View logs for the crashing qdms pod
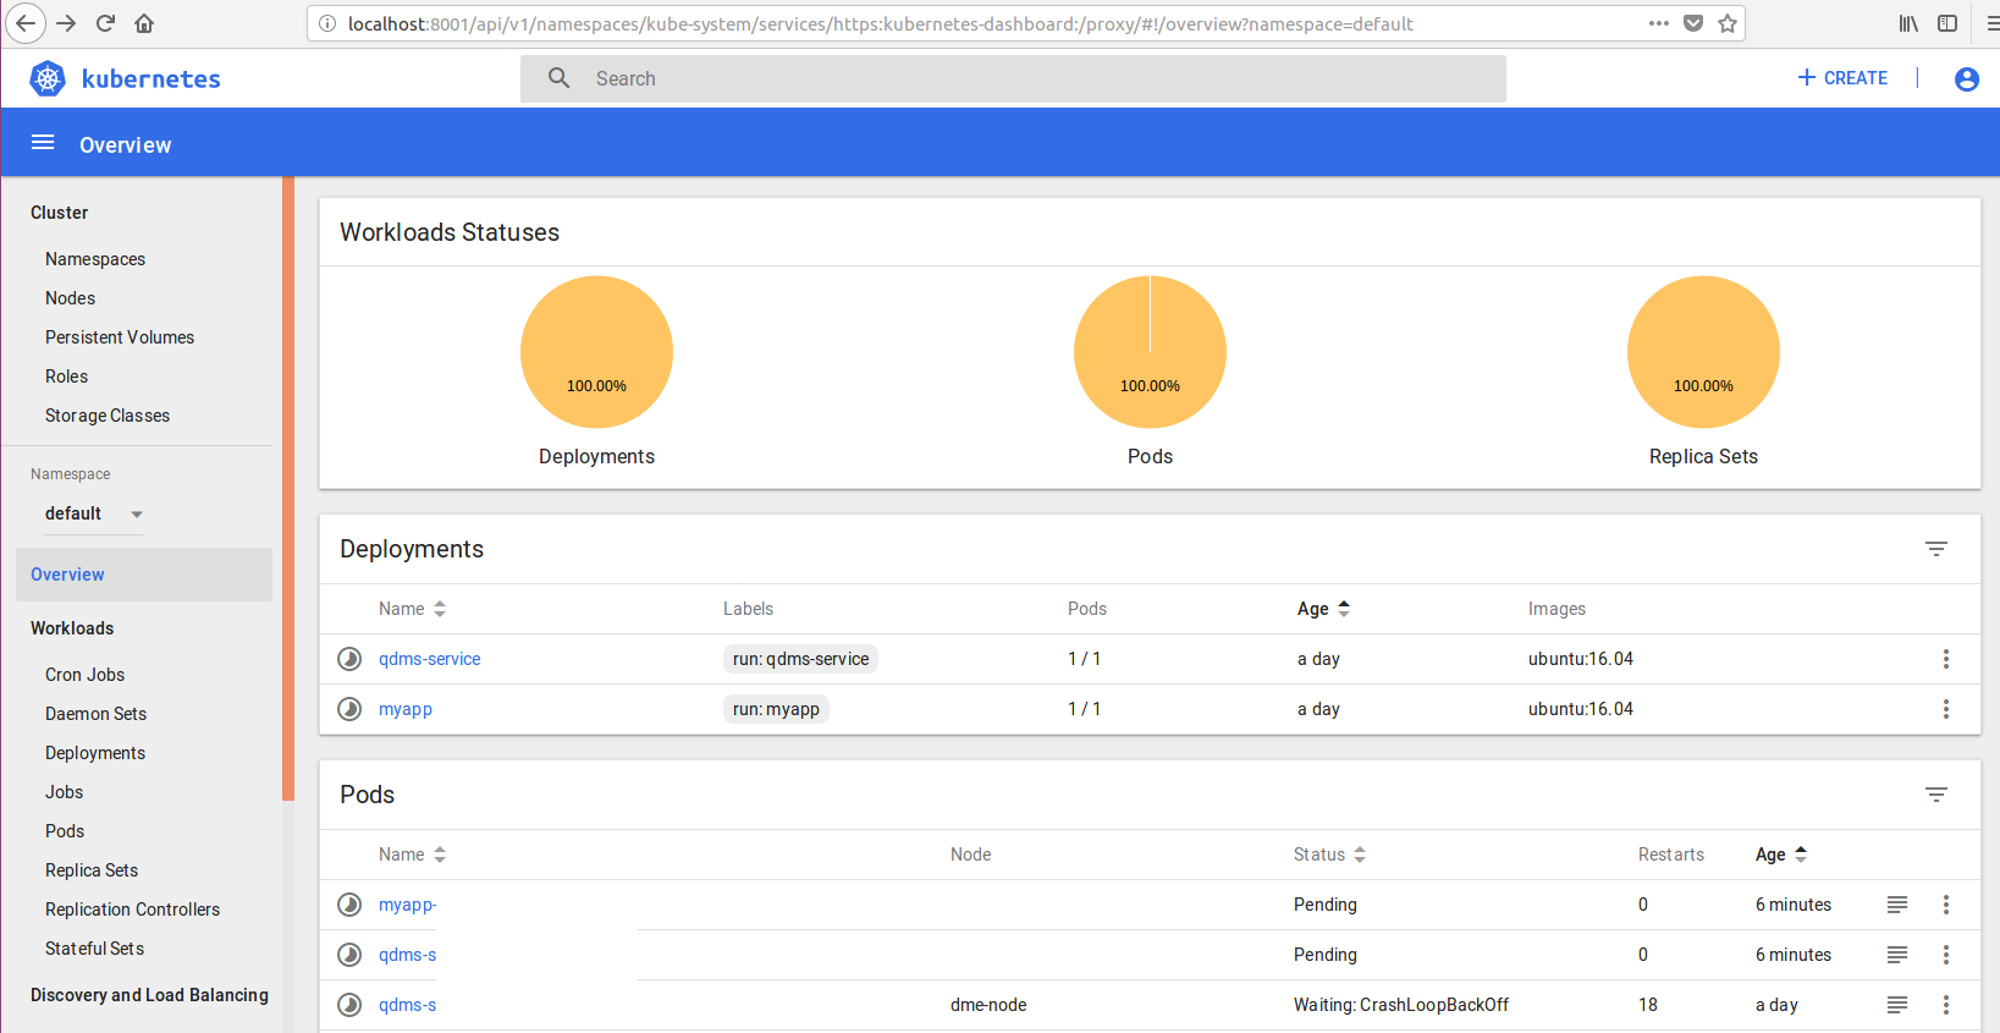Viewport: 2000px width, 1033px height. point(1896,1004)
